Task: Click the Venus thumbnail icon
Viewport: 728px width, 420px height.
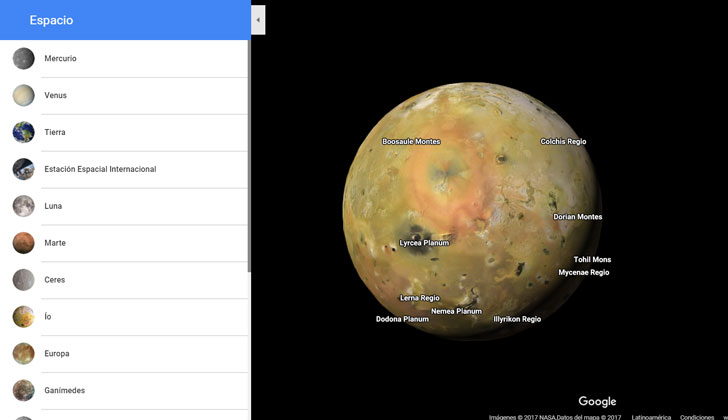Action: [23, 95]
